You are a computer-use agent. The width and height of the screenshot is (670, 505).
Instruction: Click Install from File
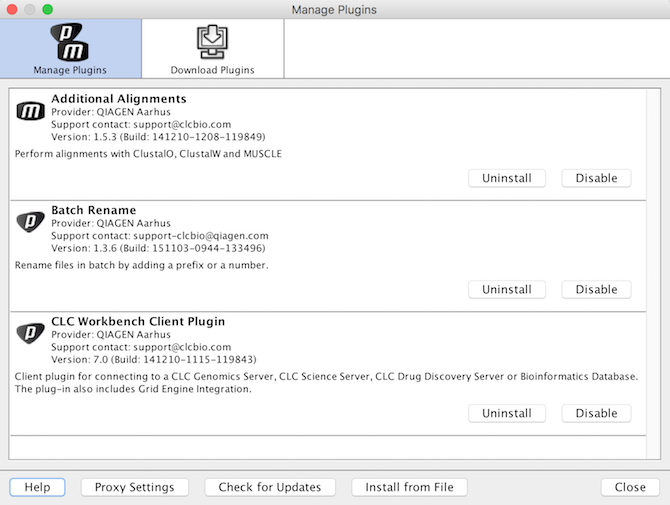coord(409,487)
